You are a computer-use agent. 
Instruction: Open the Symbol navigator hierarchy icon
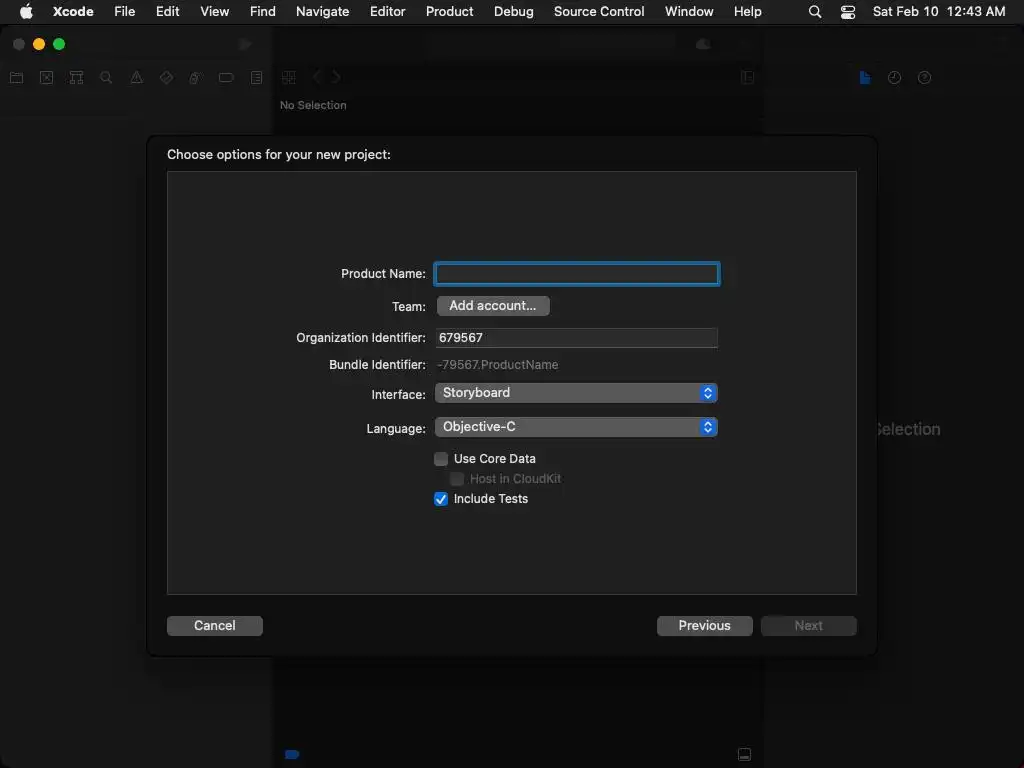(76, 78)
